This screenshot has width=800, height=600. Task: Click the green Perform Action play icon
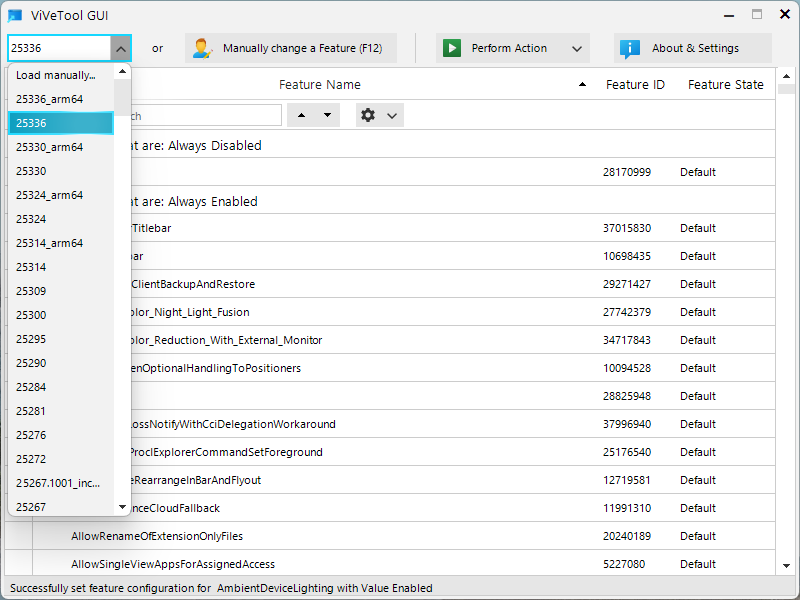click(452, 48)
